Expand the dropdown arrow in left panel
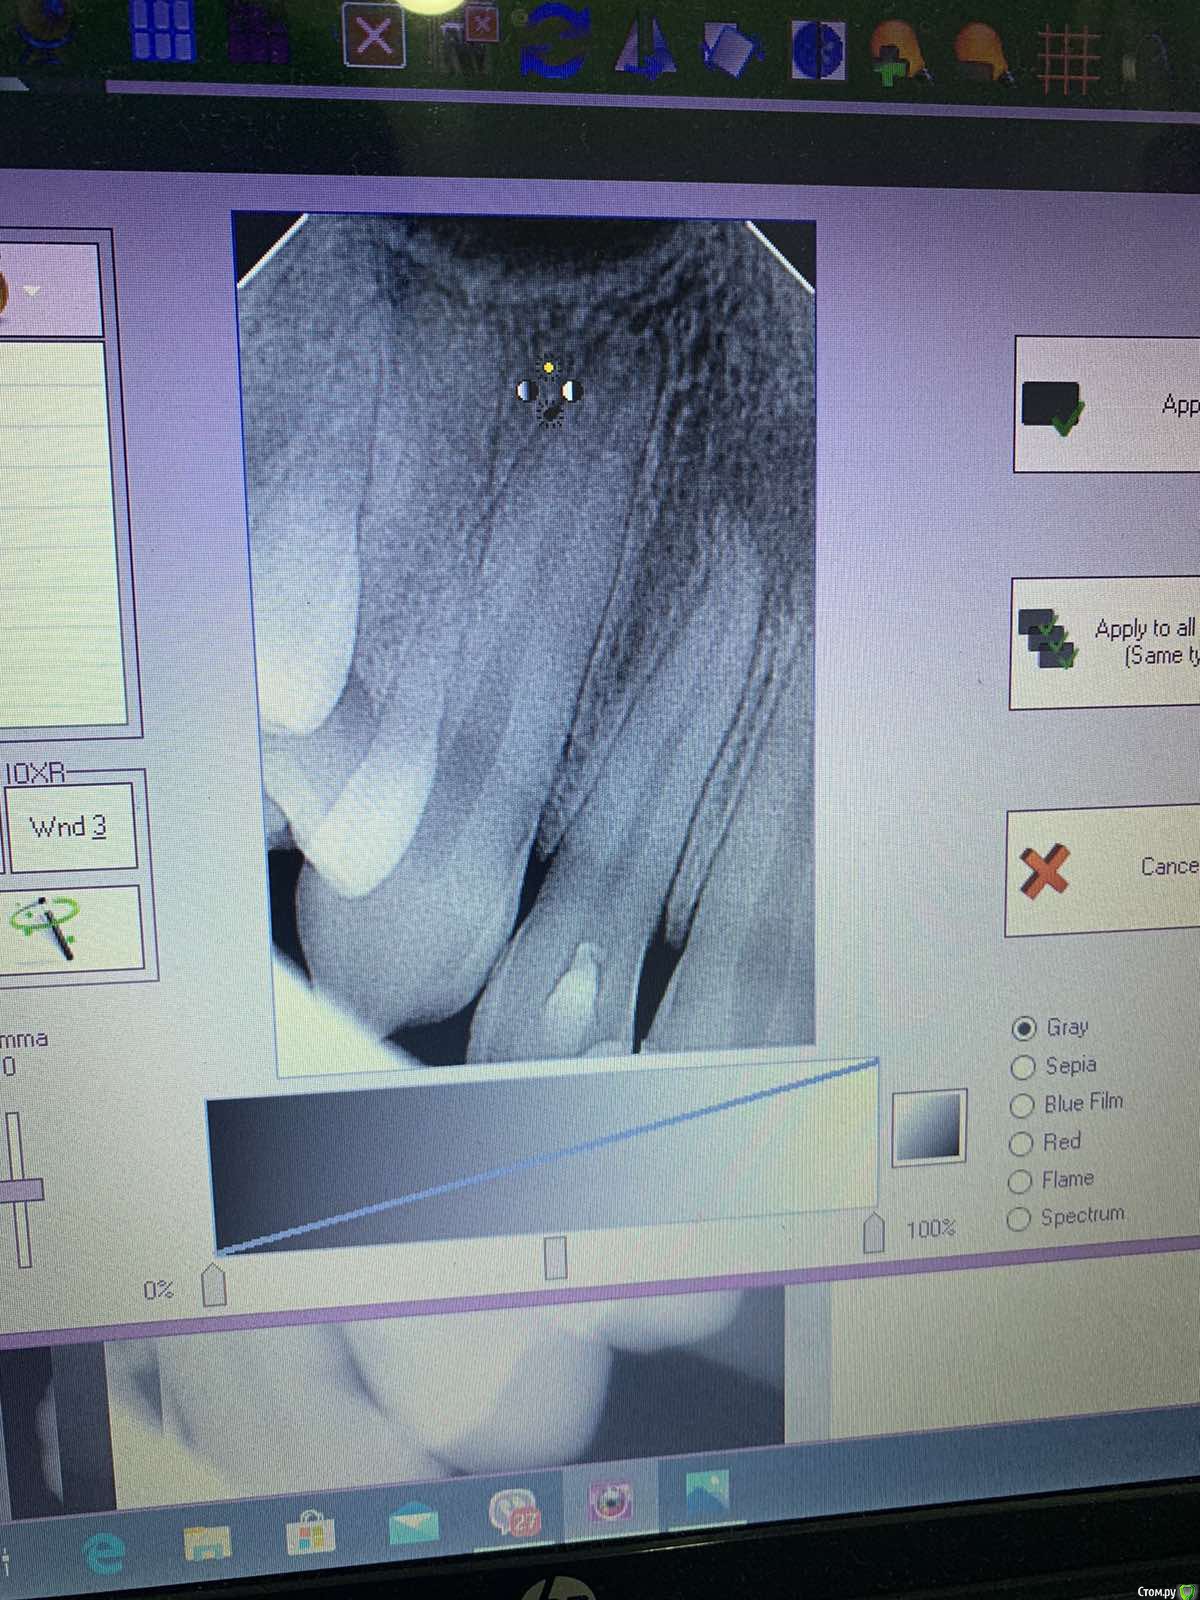Viewport: 1200px width, 1600px height. tap(32, 291)
